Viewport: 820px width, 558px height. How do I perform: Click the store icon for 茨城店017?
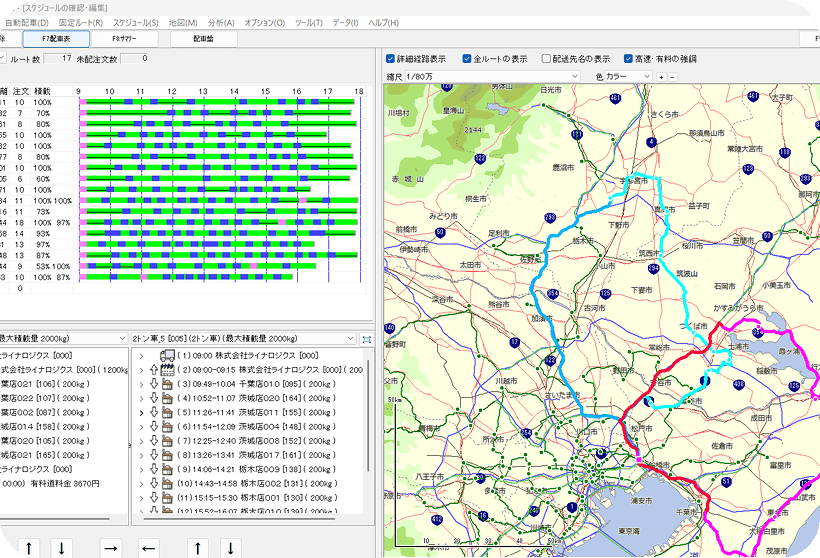(167, 455)
